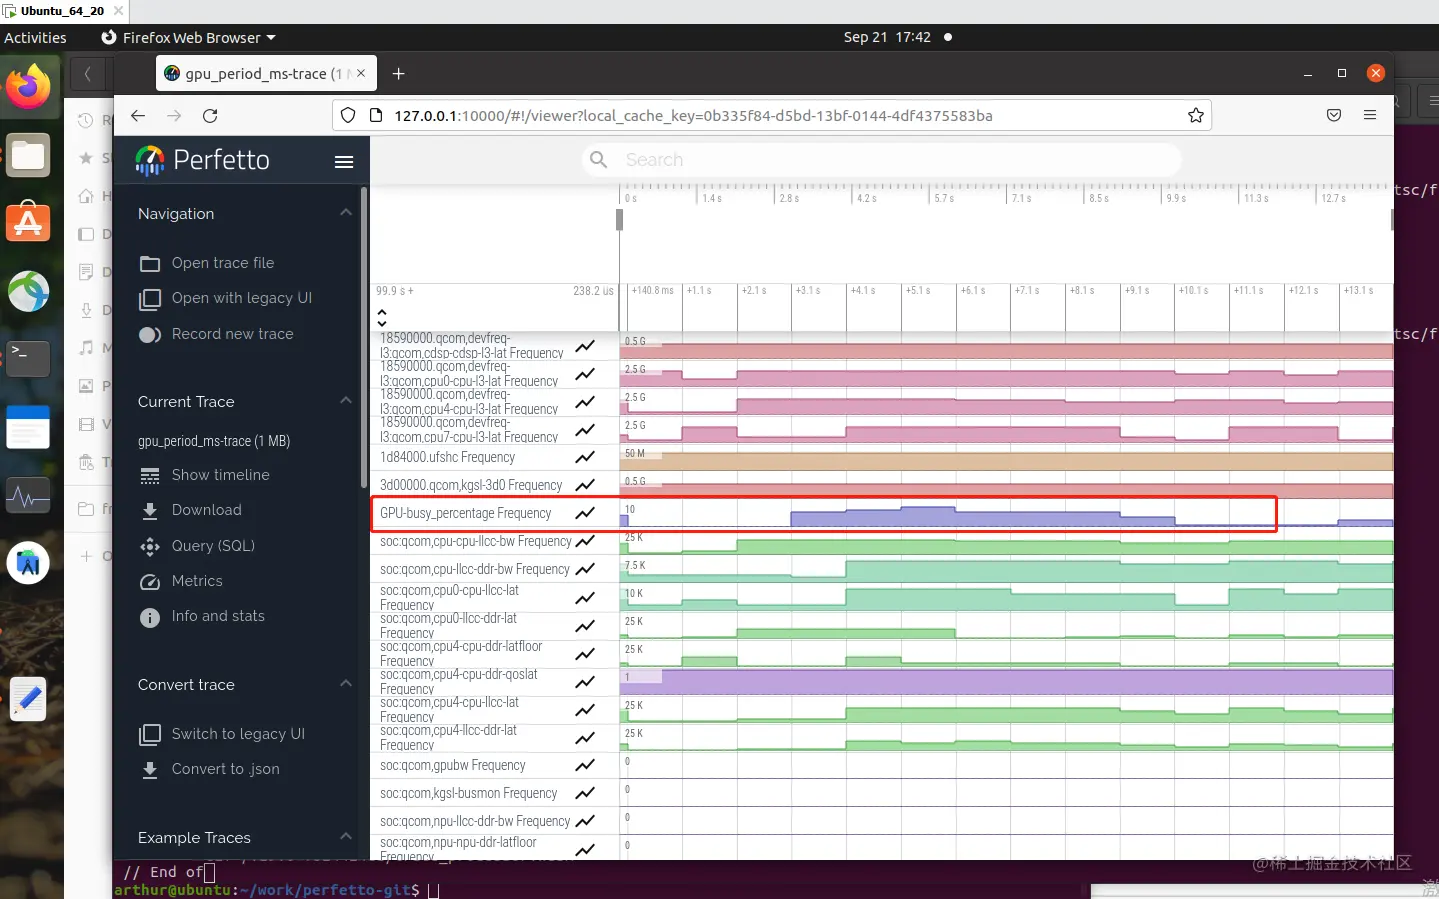Screen dimensions: 1439x899
Task: Click chart icon of soc:qcom,gpubw Frequency track
Action: (x=586, y=765)
